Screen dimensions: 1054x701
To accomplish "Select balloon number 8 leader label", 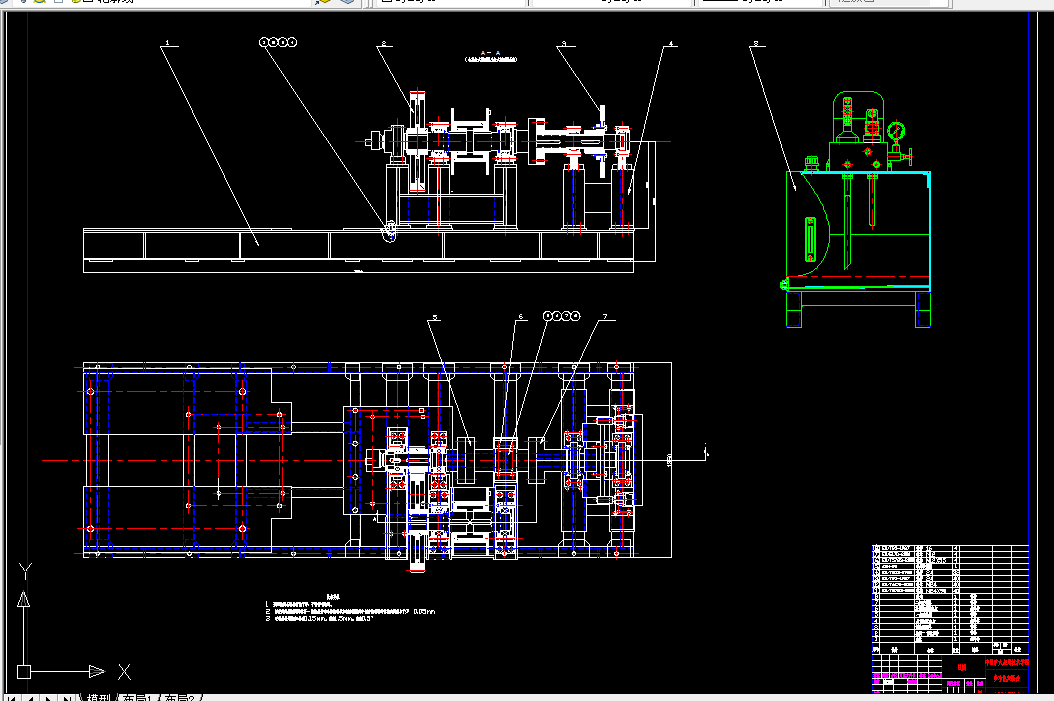I will [756, 44].
